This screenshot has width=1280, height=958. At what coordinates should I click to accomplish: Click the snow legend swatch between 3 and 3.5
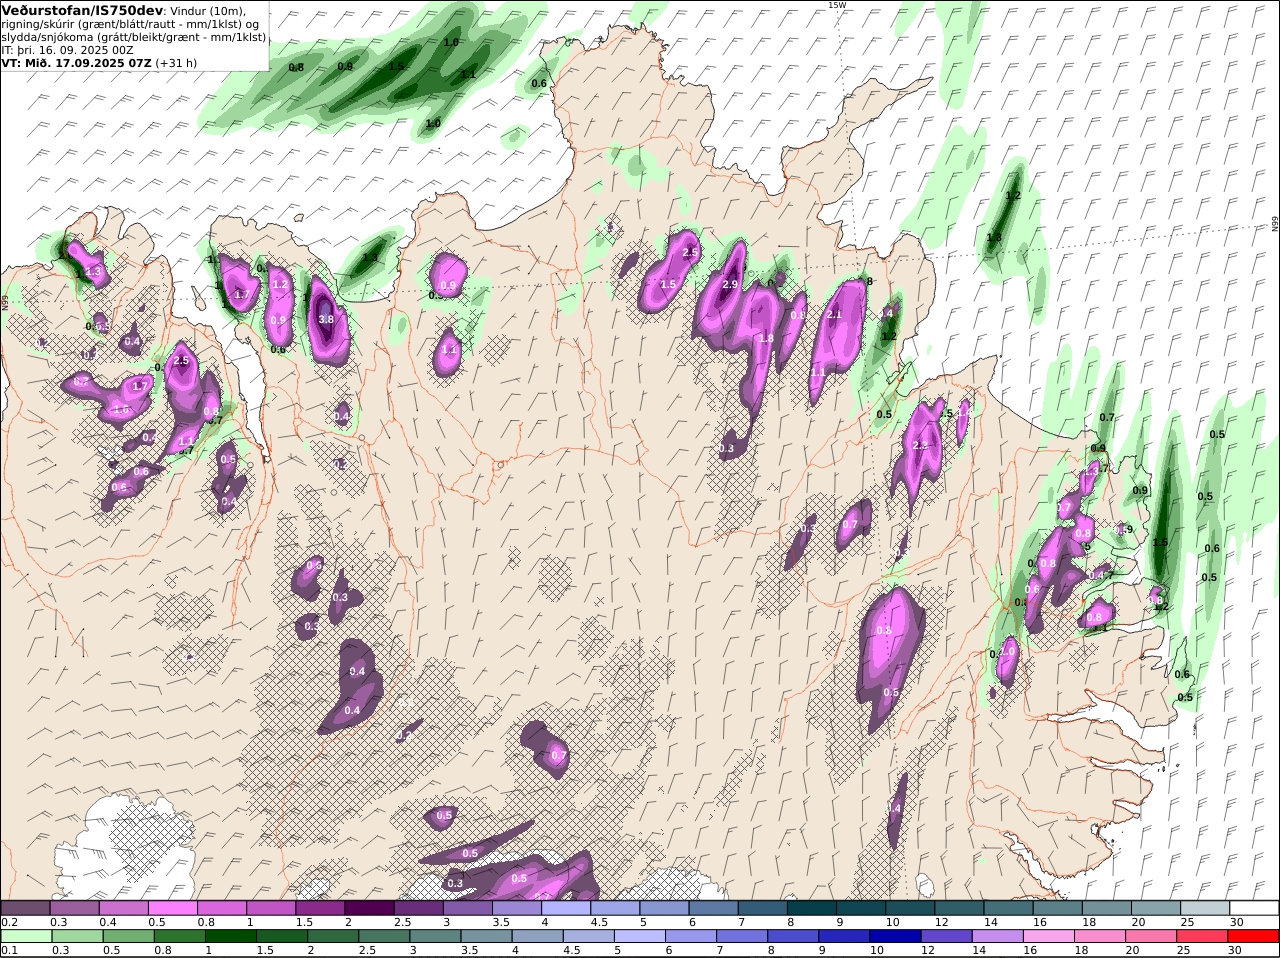click(467, 908)
